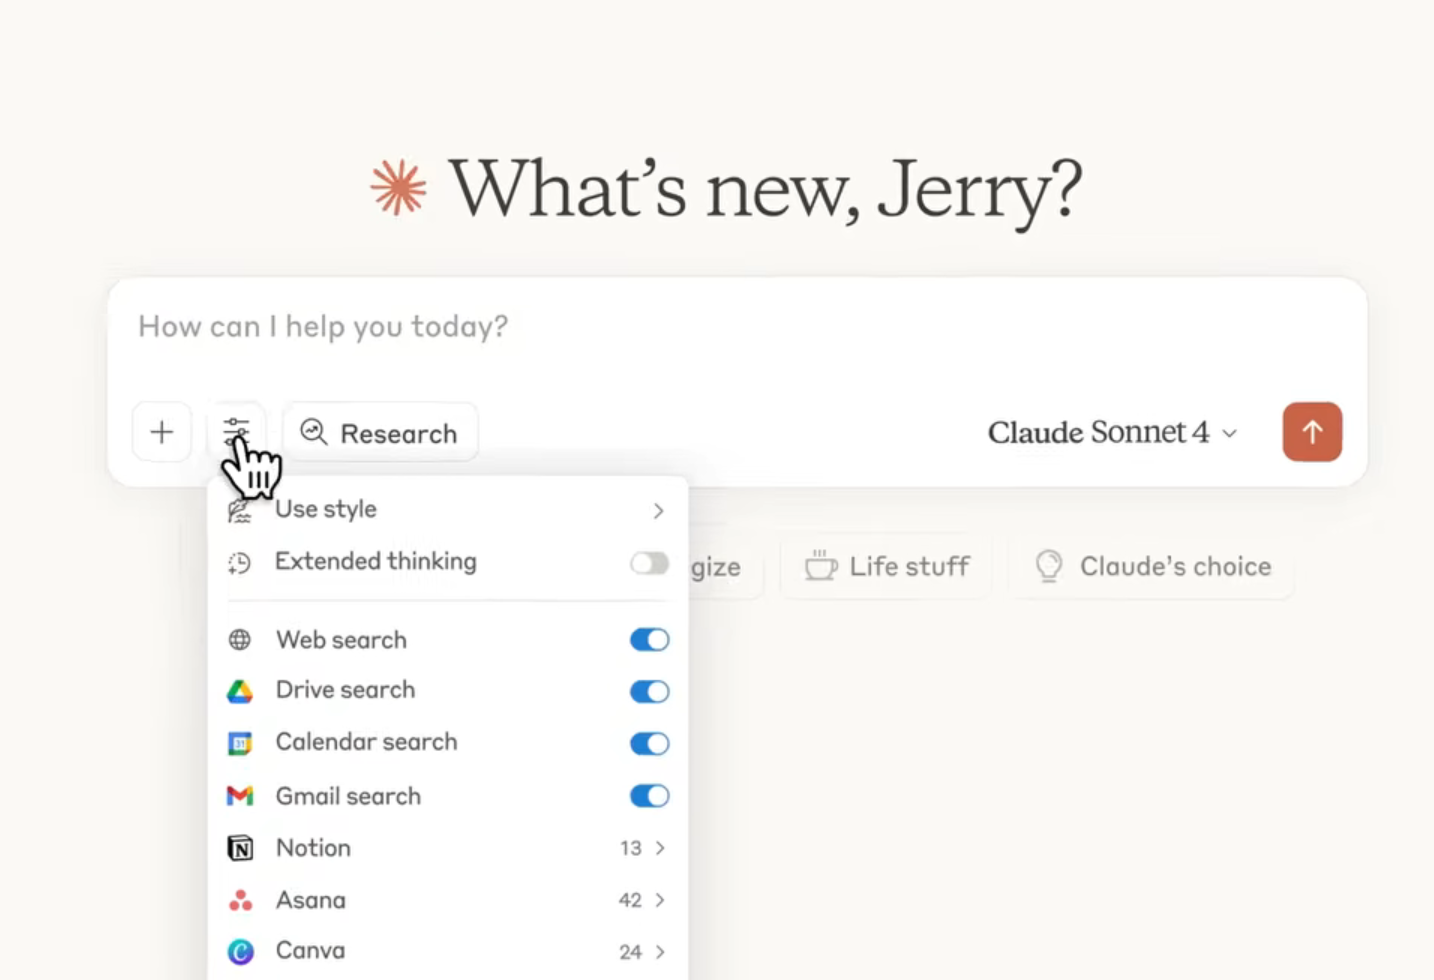Open the Claude Sonnet 4 model dropdown
The image size is (1434, 980).
click(x=1113, y=432)
